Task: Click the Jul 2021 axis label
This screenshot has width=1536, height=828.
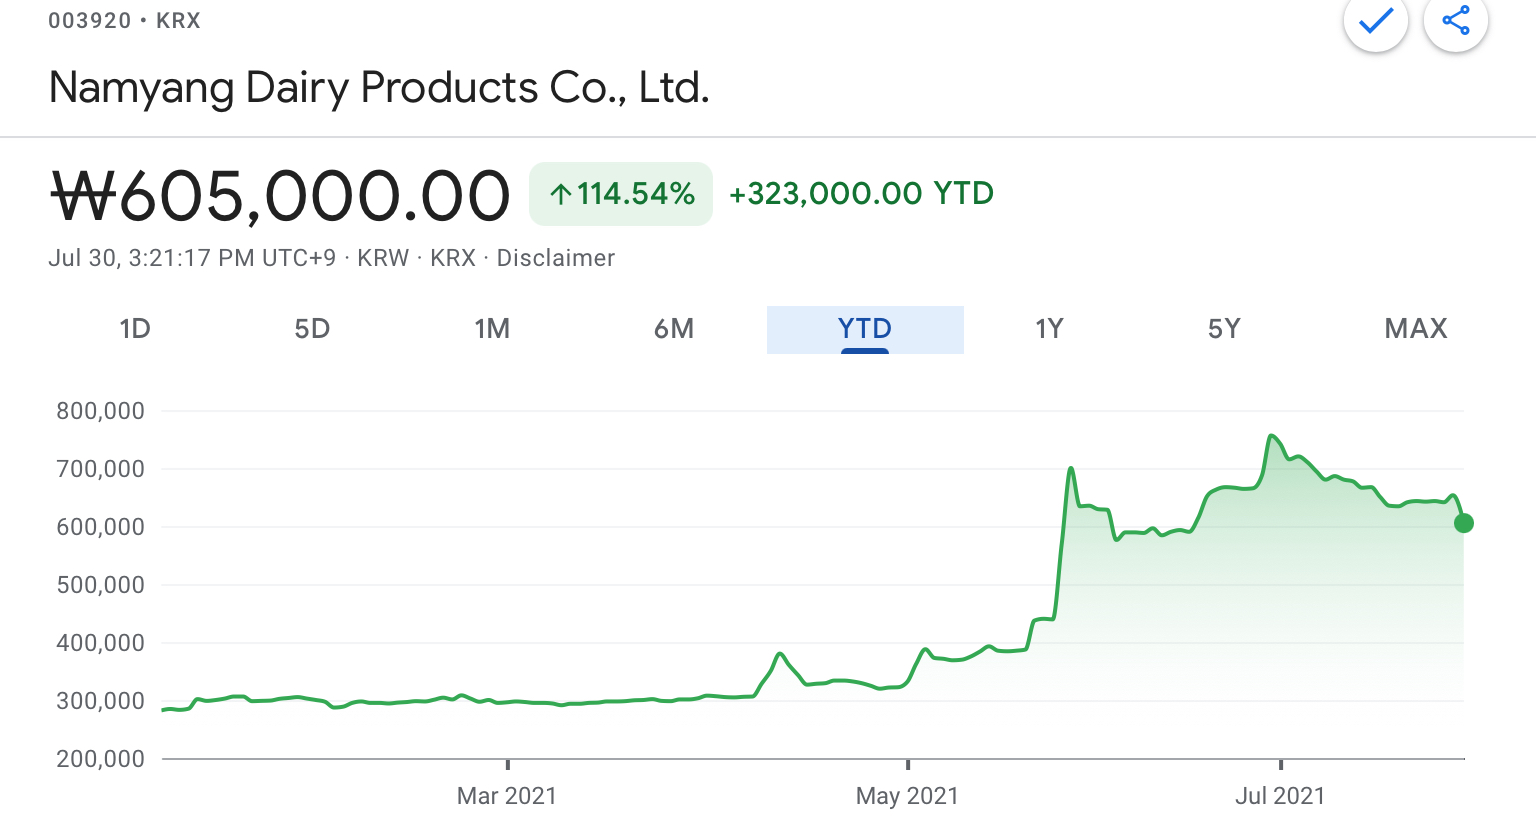Action: tap(1279, 796)
